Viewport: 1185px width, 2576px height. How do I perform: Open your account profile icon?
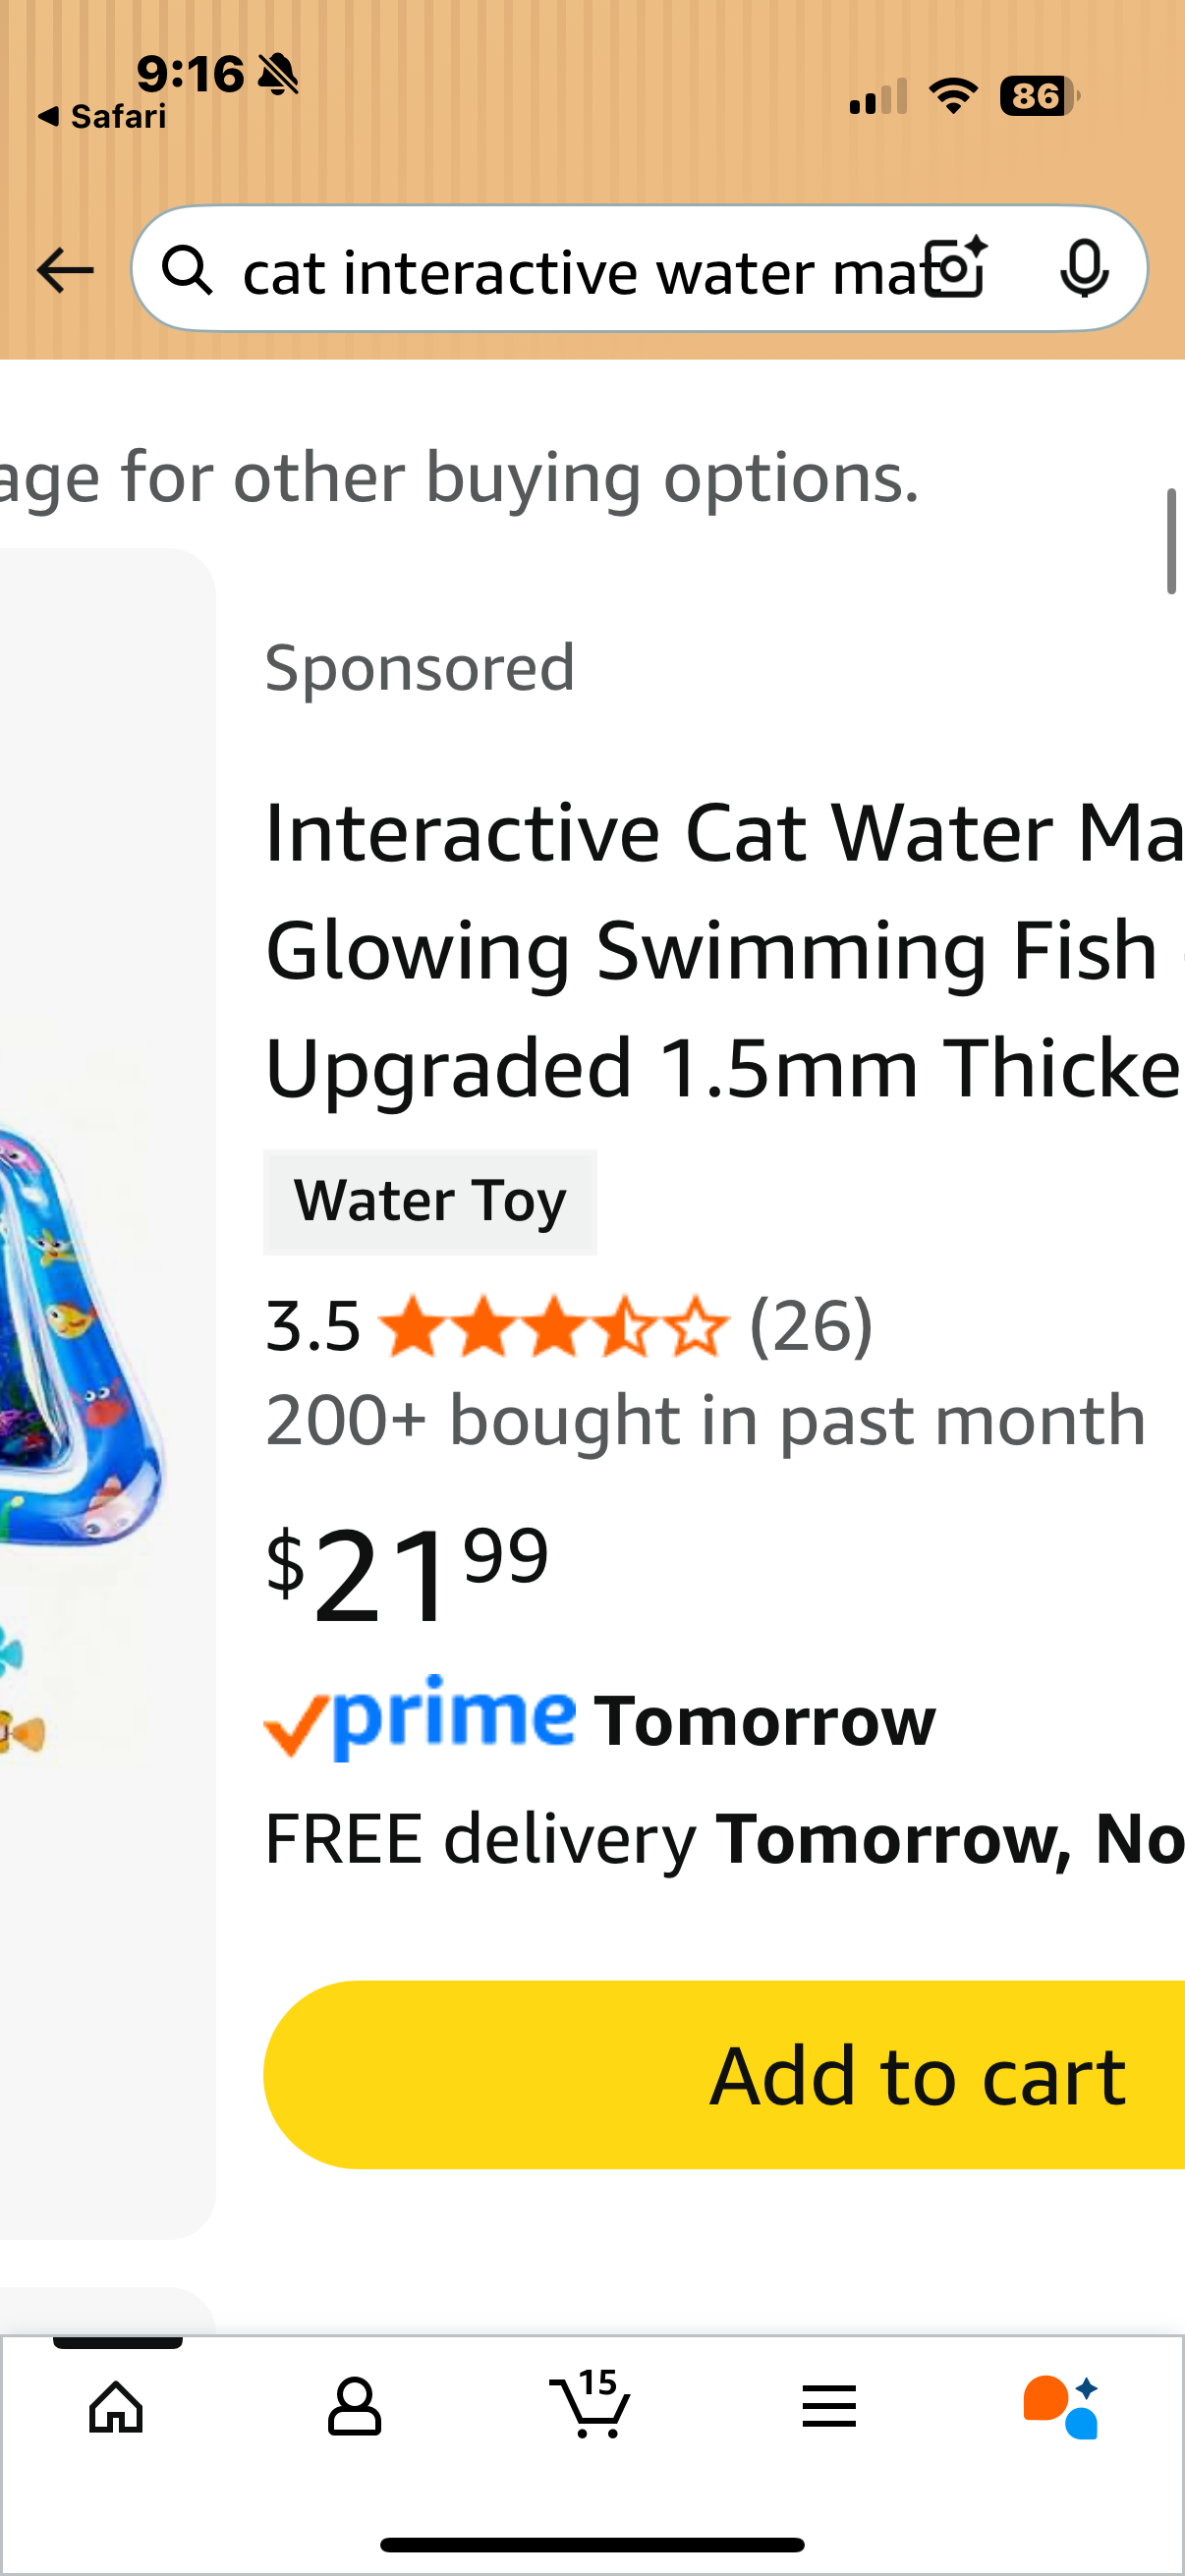click(x=355, y=2404)
